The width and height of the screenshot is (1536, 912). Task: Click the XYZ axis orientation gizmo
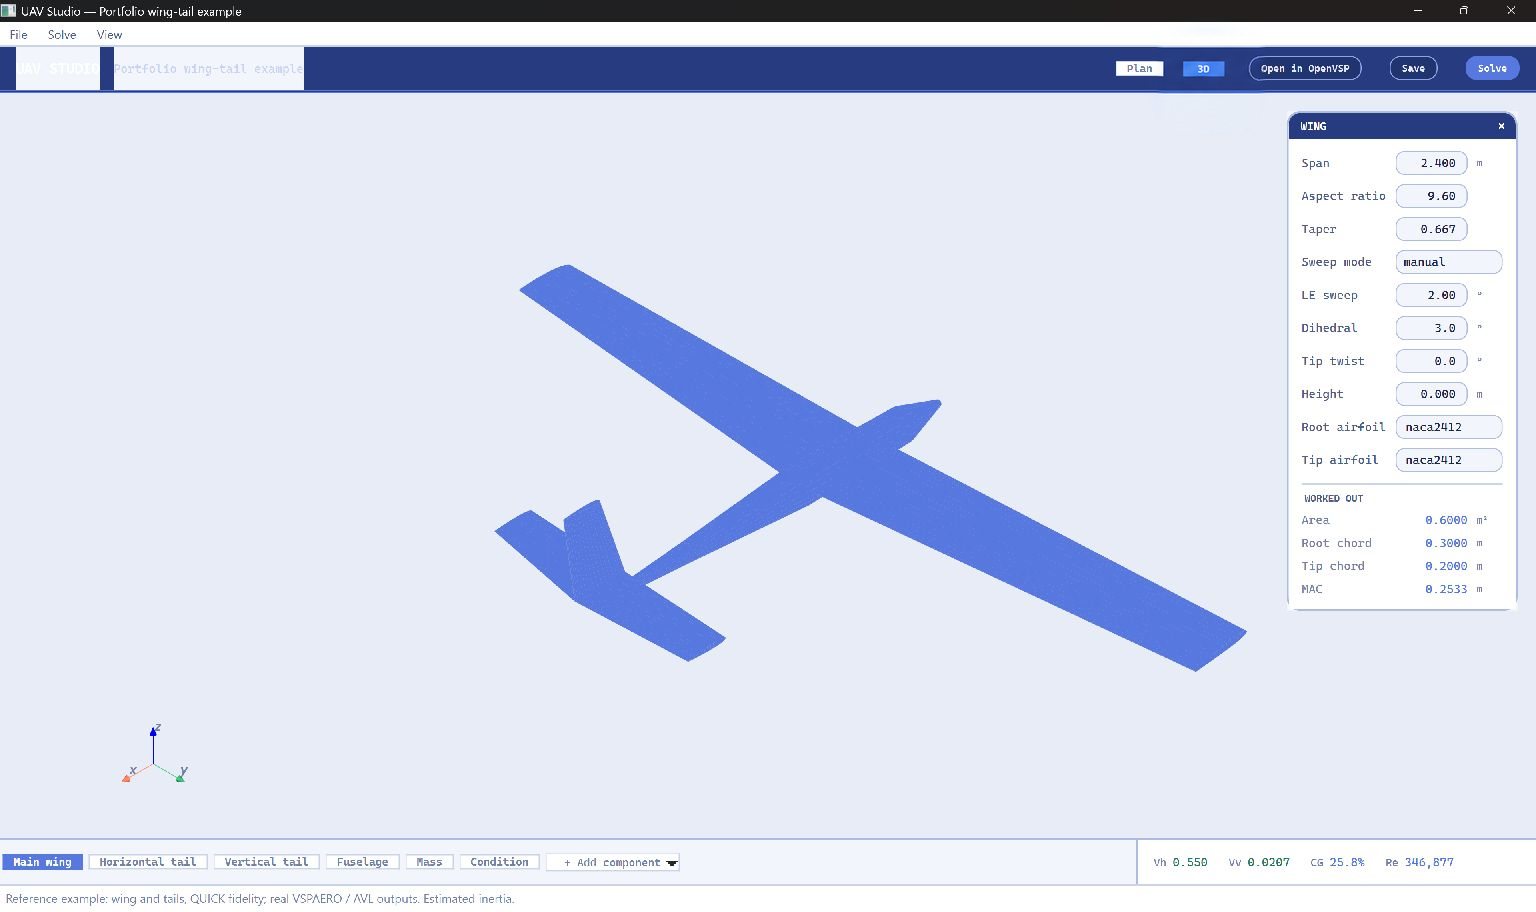(x=154, y=754)
